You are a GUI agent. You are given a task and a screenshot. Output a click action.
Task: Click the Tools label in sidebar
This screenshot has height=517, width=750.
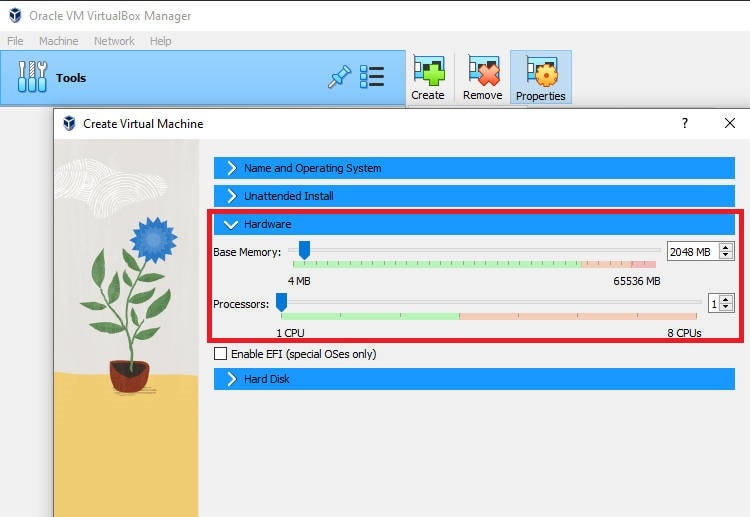pyautogui.click(x=71, y=77)
